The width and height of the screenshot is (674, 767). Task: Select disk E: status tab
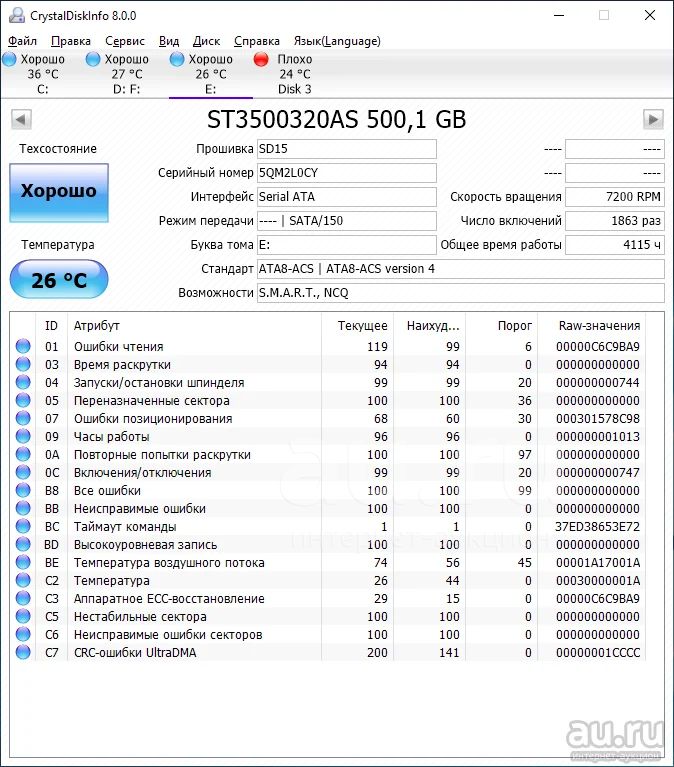pyautogui.click(x=210, y=74)
